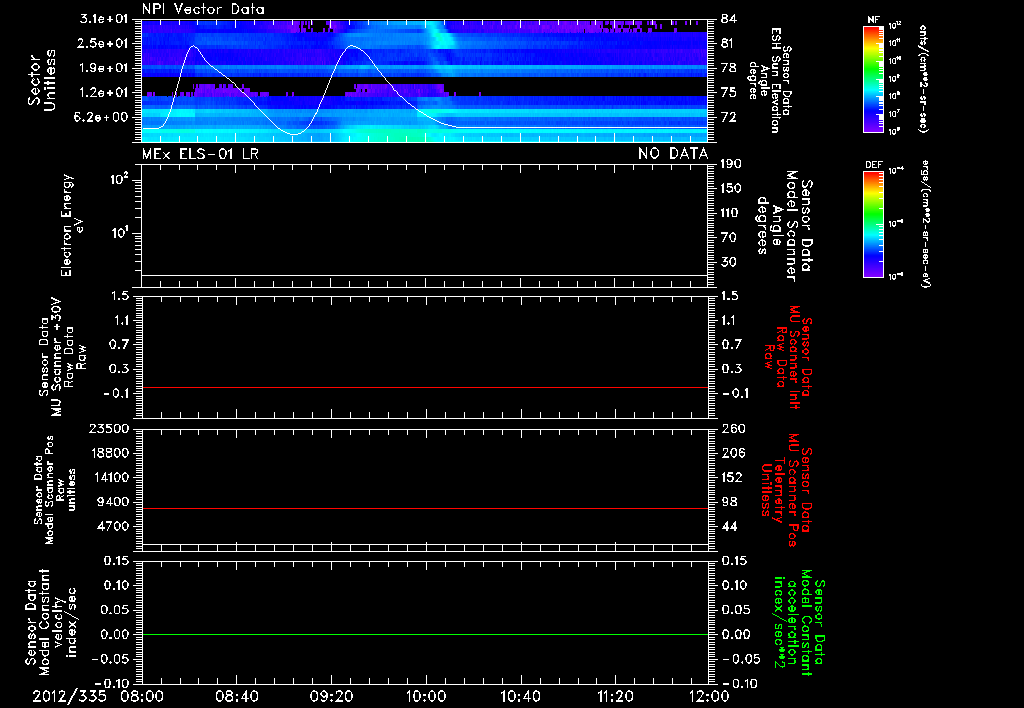1024x708 pixels.
Task: Click the red 'MU Scanner Int Raw Data' axis title
Action: point(788,357)
